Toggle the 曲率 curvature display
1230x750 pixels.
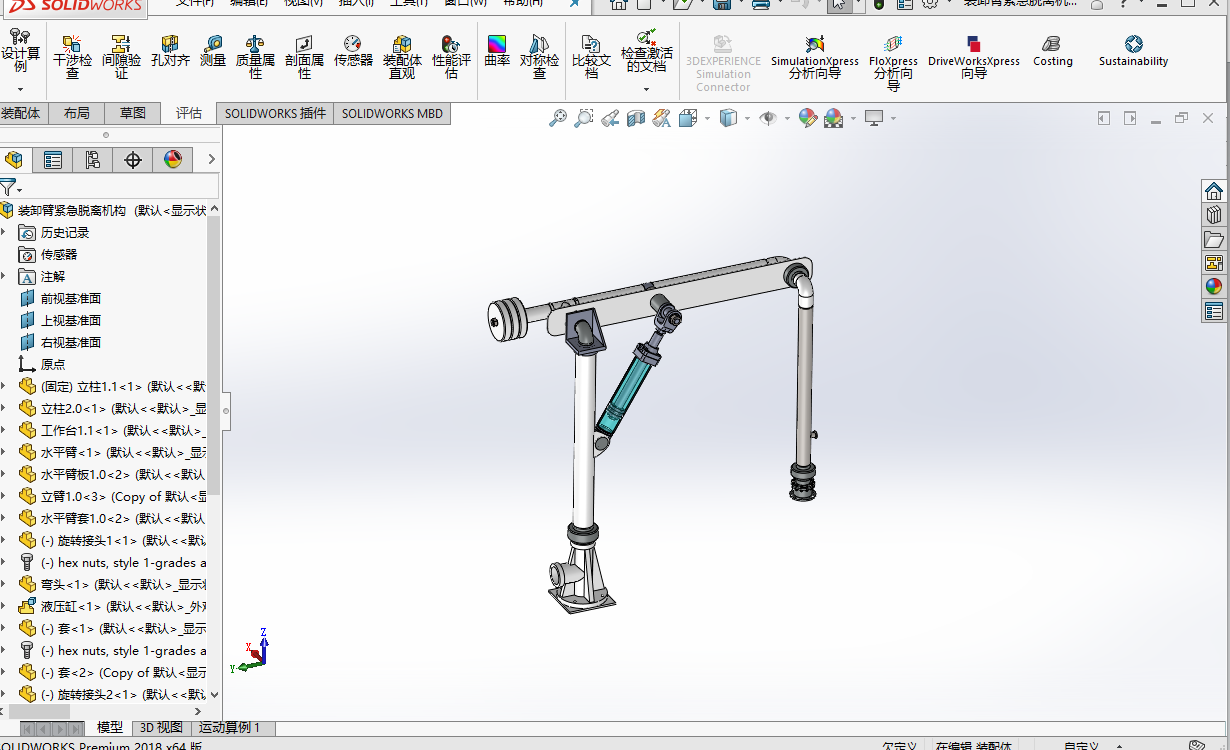[x=497, y=52]
